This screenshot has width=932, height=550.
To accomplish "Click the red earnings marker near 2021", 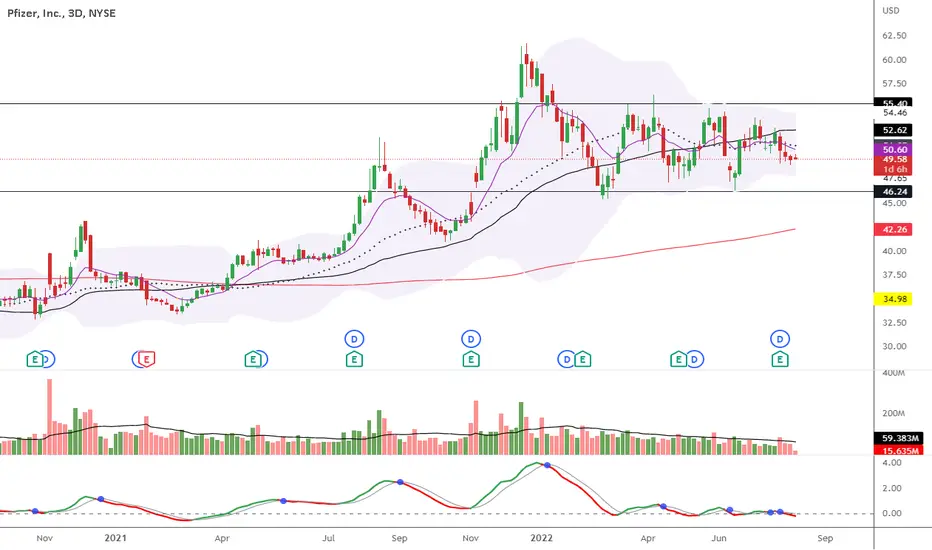I will point(147,359).
